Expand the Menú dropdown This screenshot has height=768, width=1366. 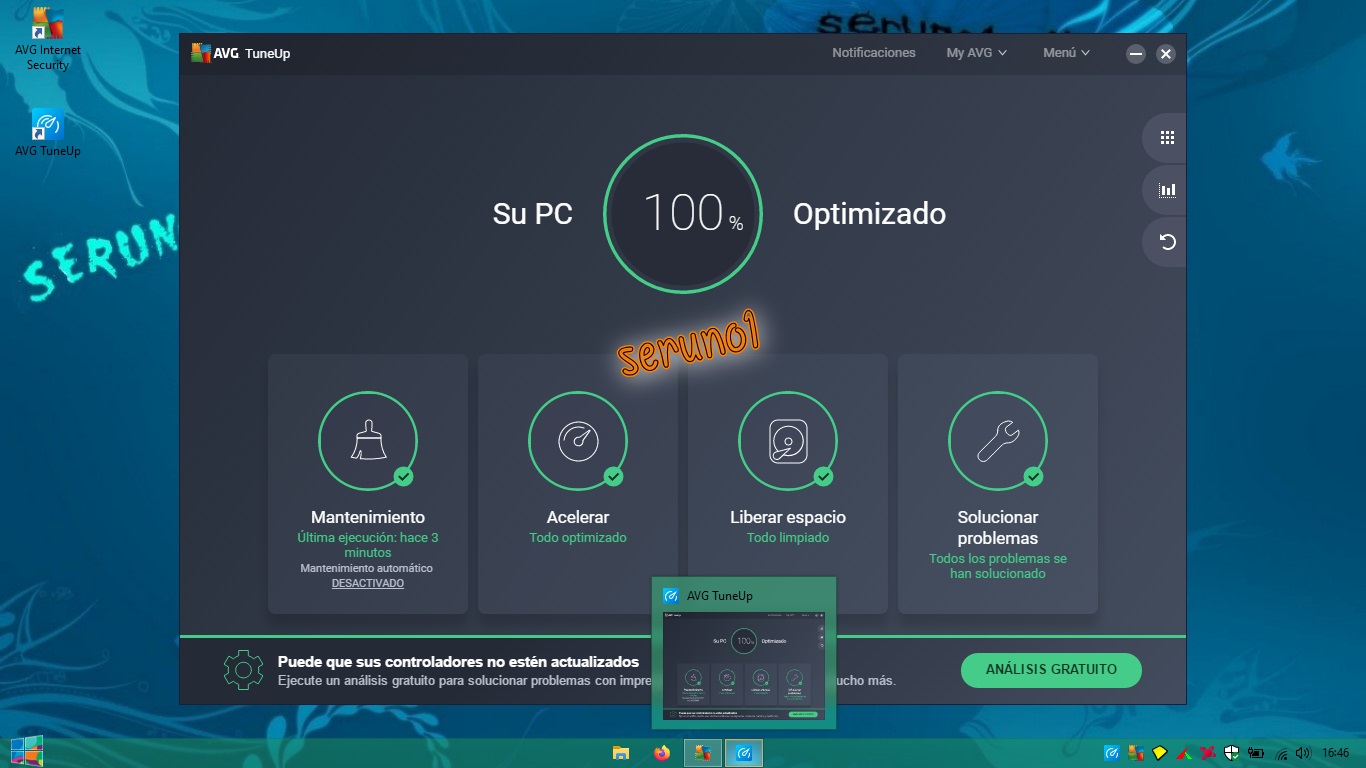(x=1066, y=53)
